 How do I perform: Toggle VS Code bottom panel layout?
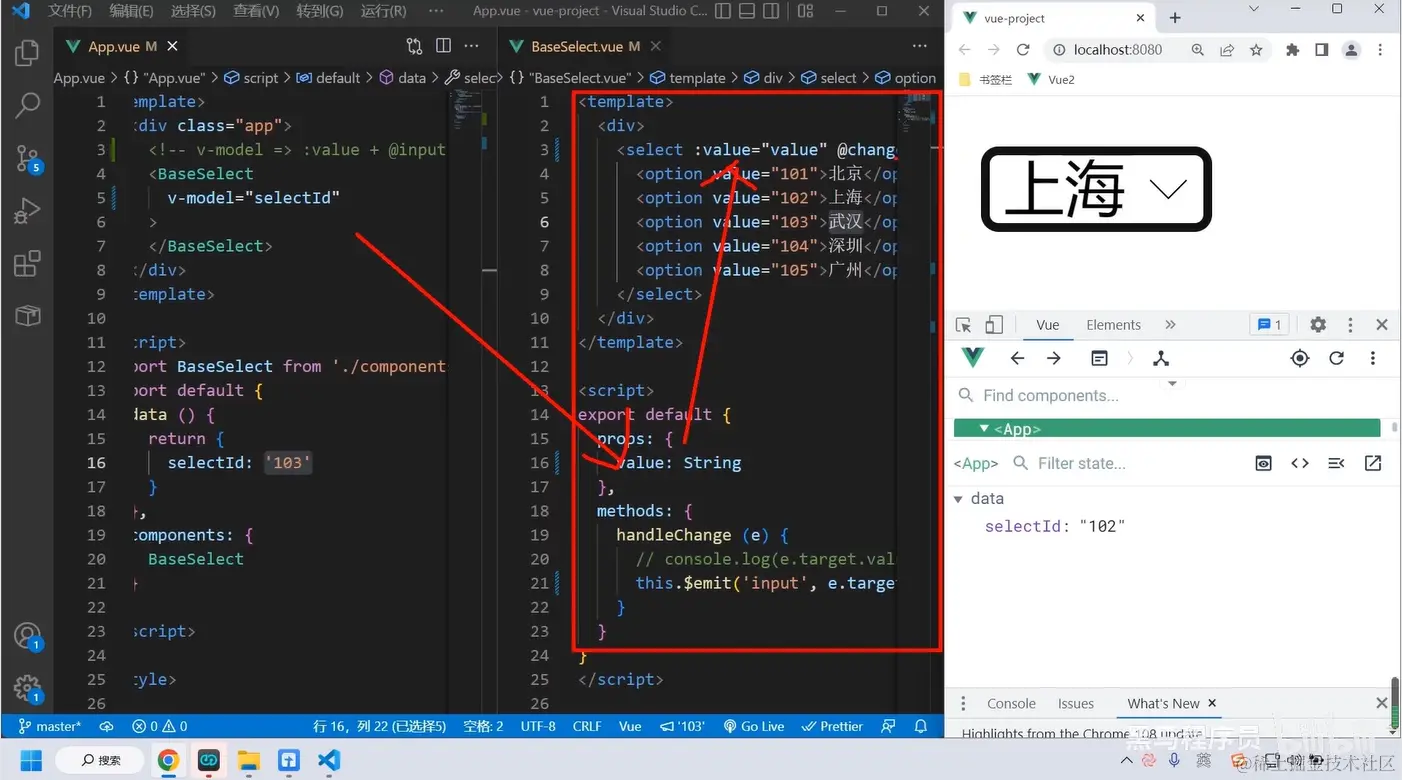coord(749,11)
